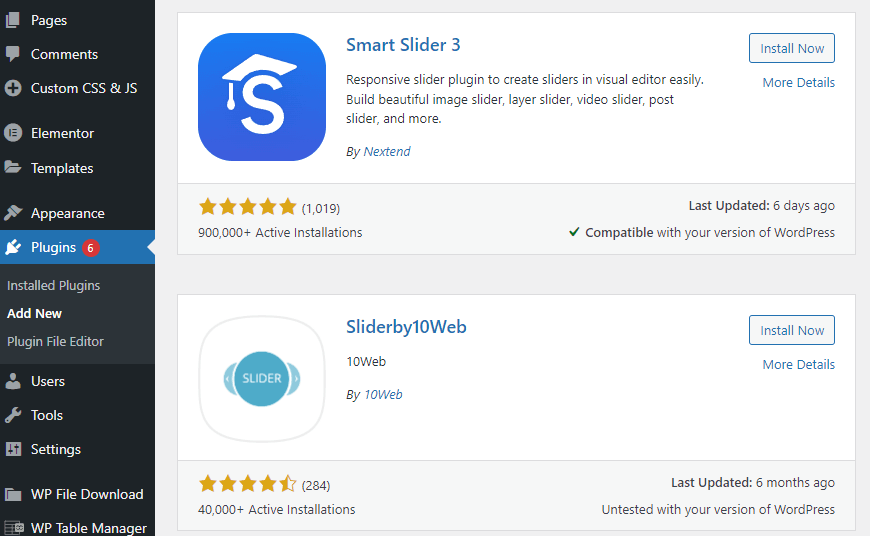870x536 pixels.
Task: Click the Sliderby10Web title link
Action: coord(406,327)
